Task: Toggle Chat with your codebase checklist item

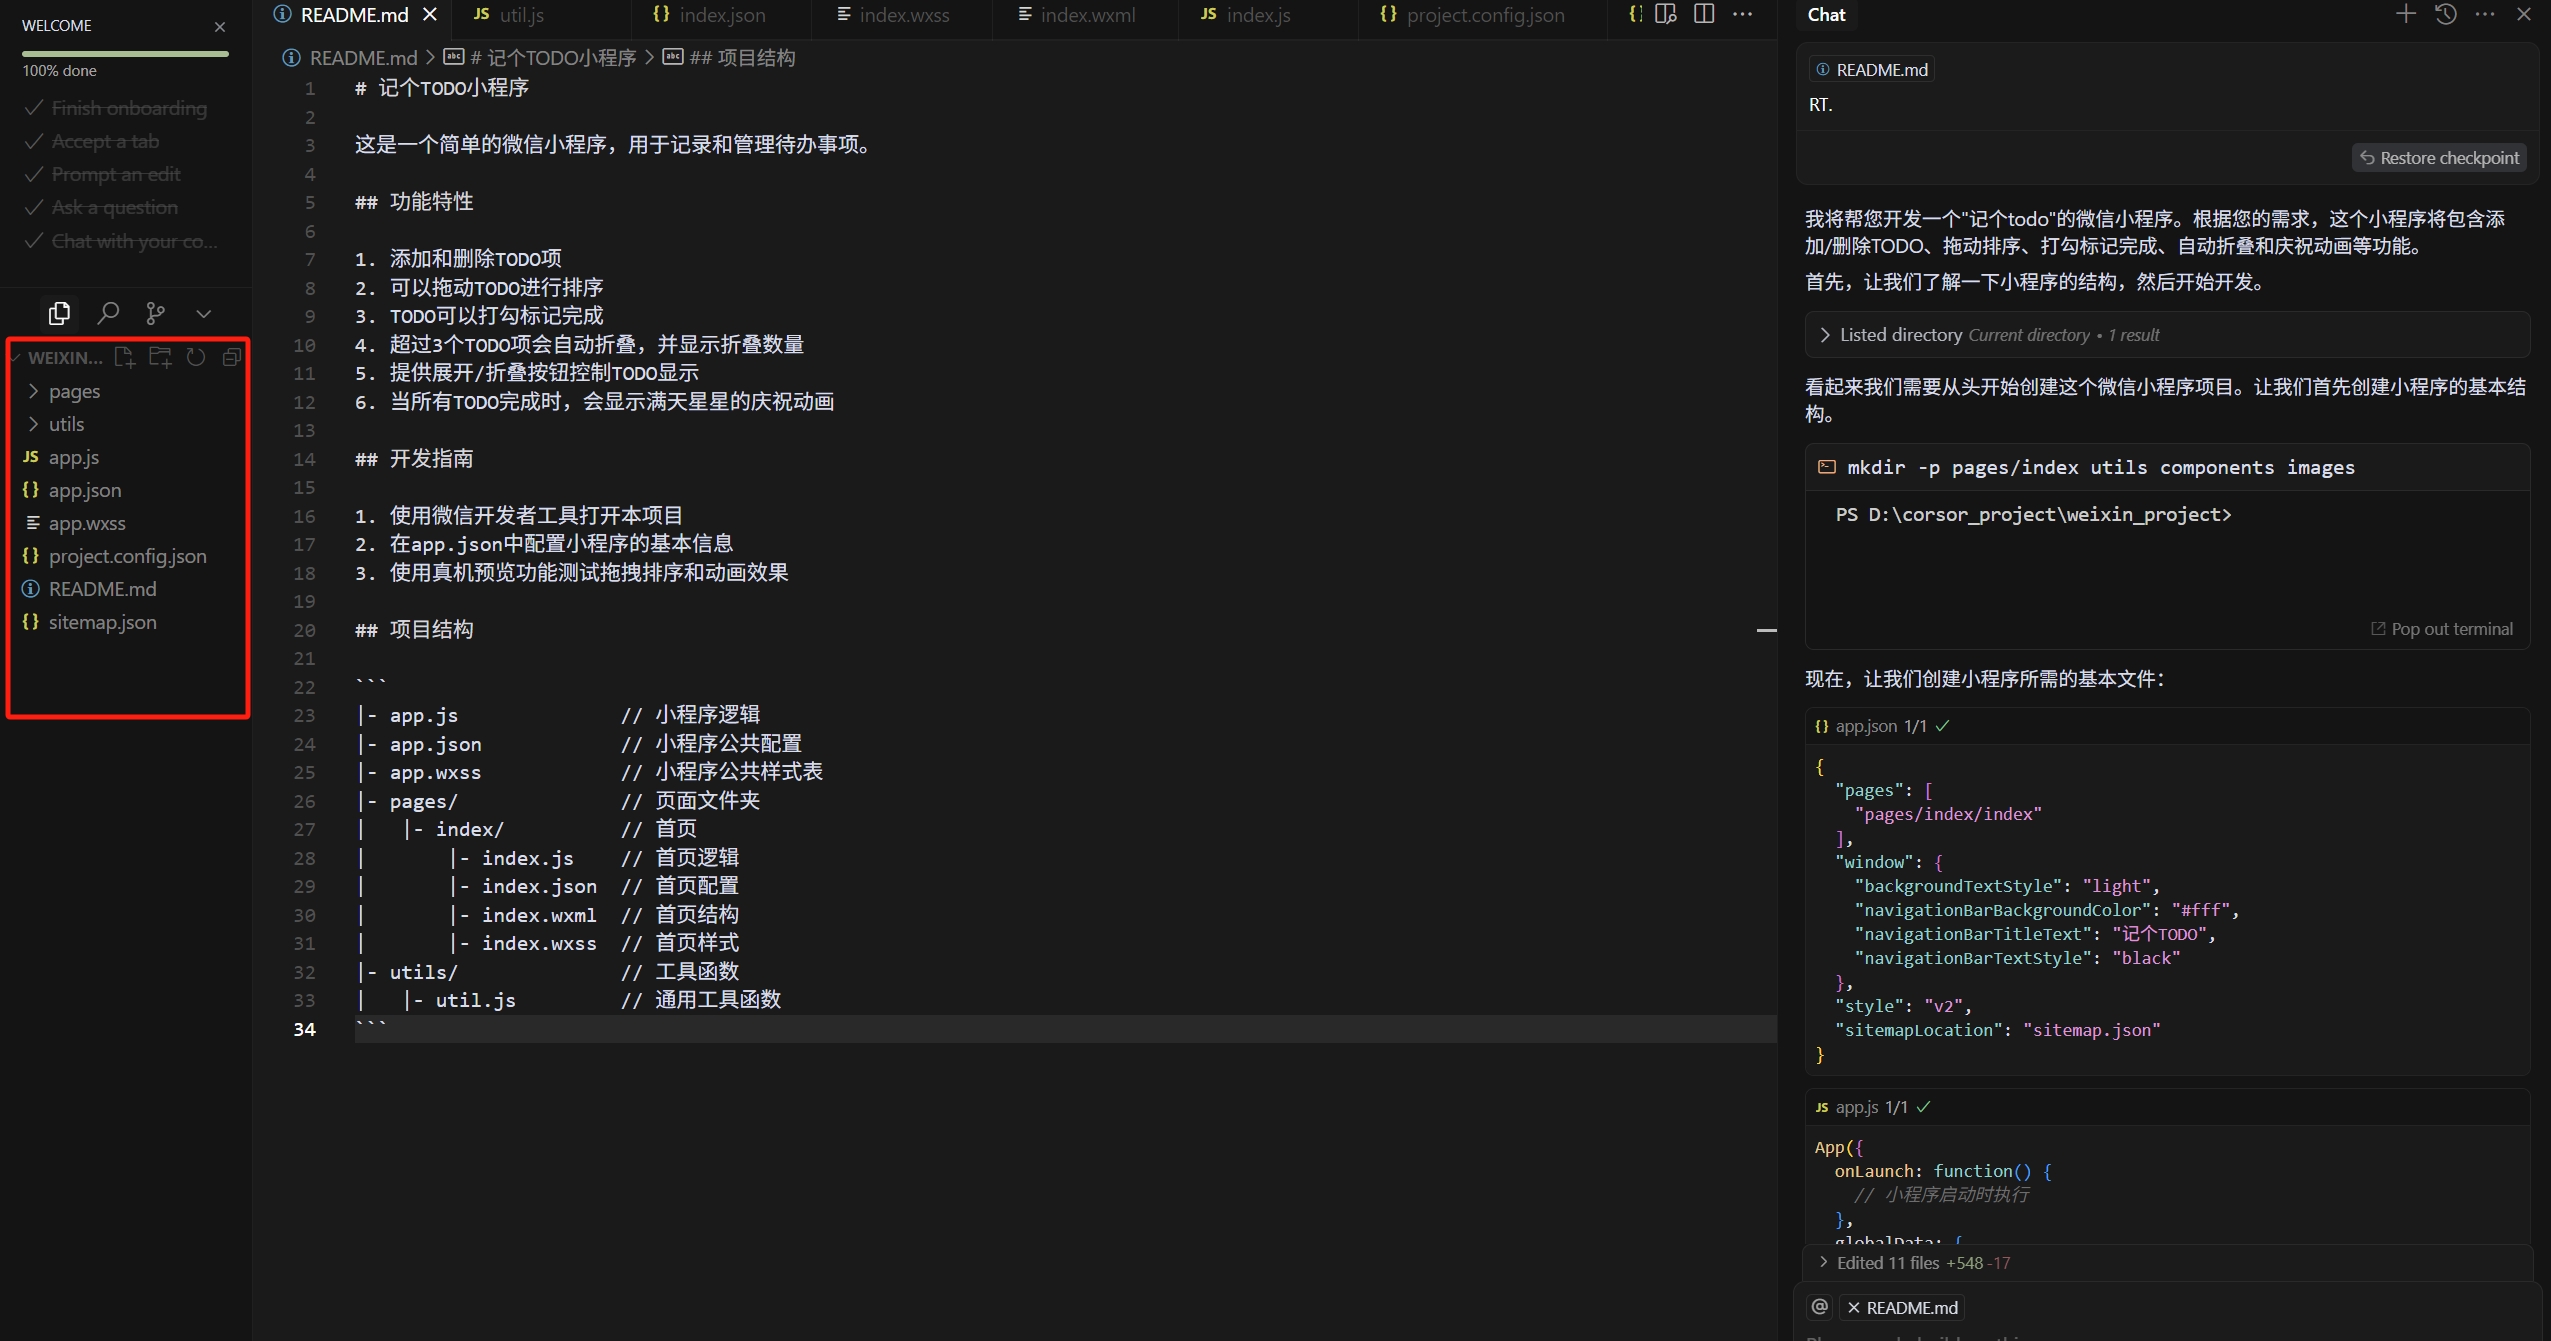Action: click(120, 241)
